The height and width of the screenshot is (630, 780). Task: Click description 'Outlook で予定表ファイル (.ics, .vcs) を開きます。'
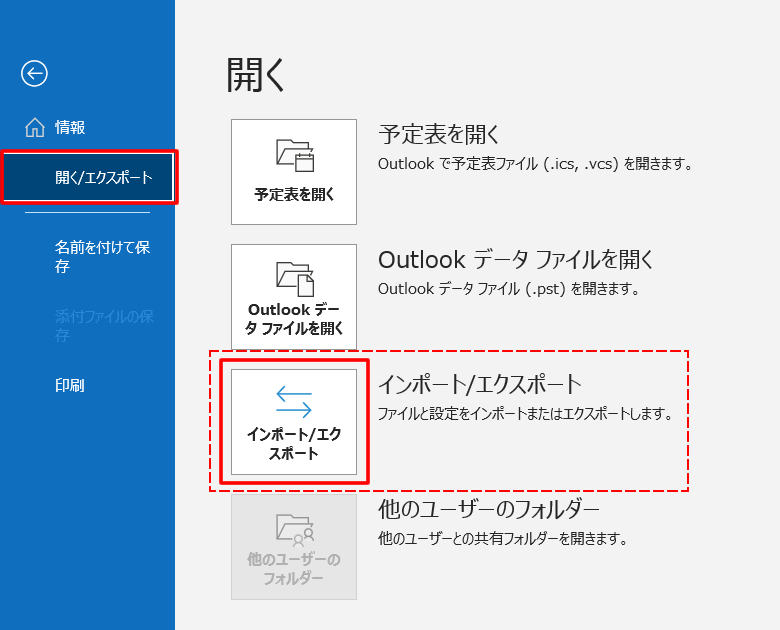click(535, 164)
